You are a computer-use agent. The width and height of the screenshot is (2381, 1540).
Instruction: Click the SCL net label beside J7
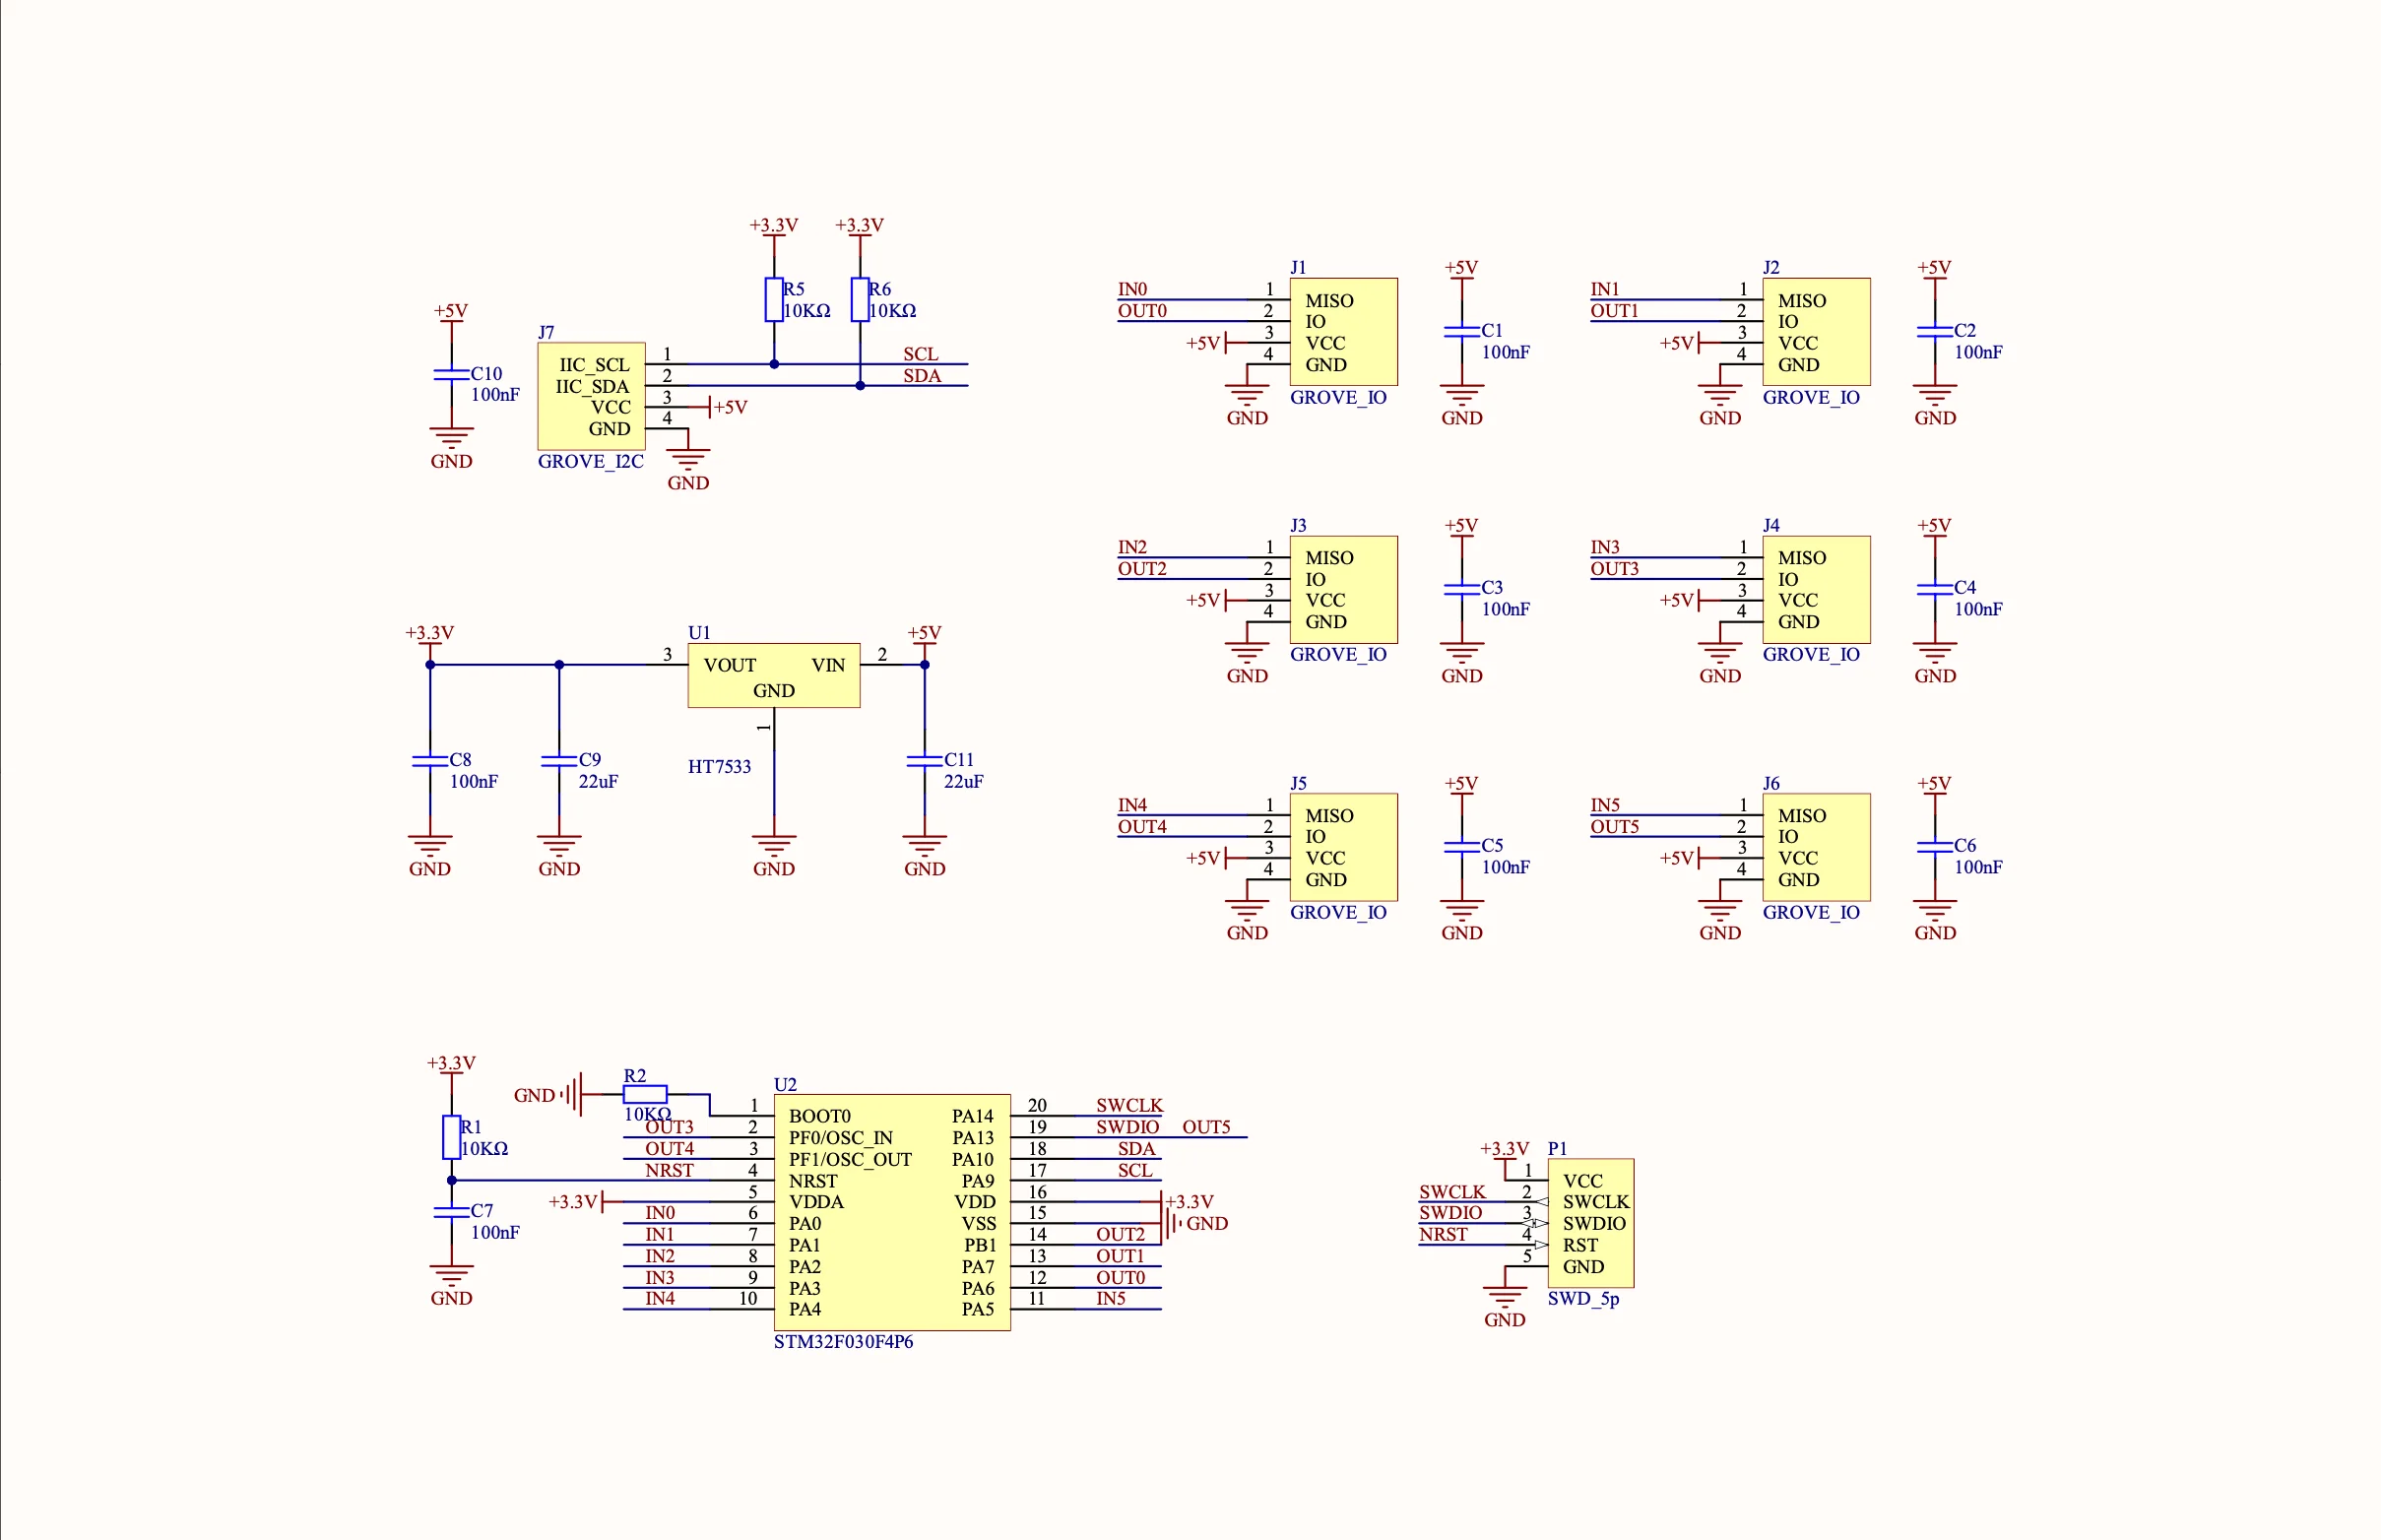tap(920, 354)
